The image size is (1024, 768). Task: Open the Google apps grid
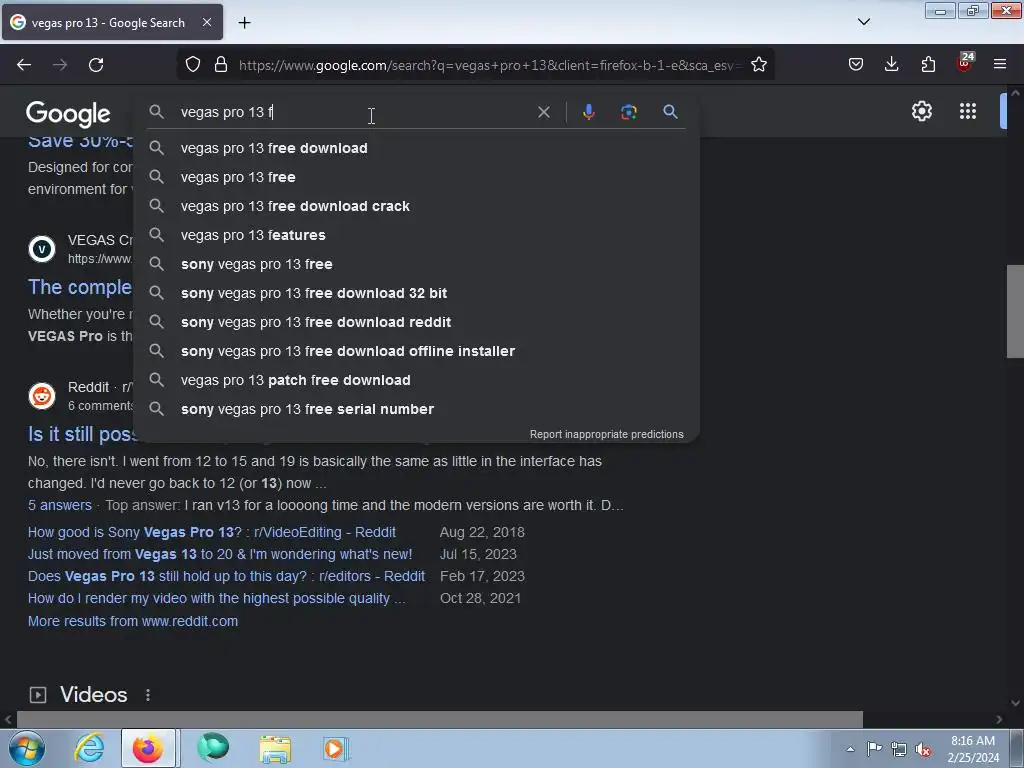click(x=968, y=111)
